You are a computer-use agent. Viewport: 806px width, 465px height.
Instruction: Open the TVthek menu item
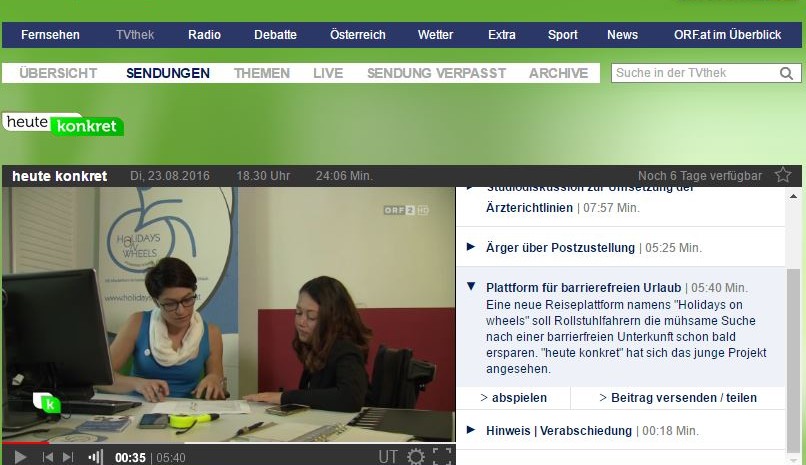click(135, 35)
